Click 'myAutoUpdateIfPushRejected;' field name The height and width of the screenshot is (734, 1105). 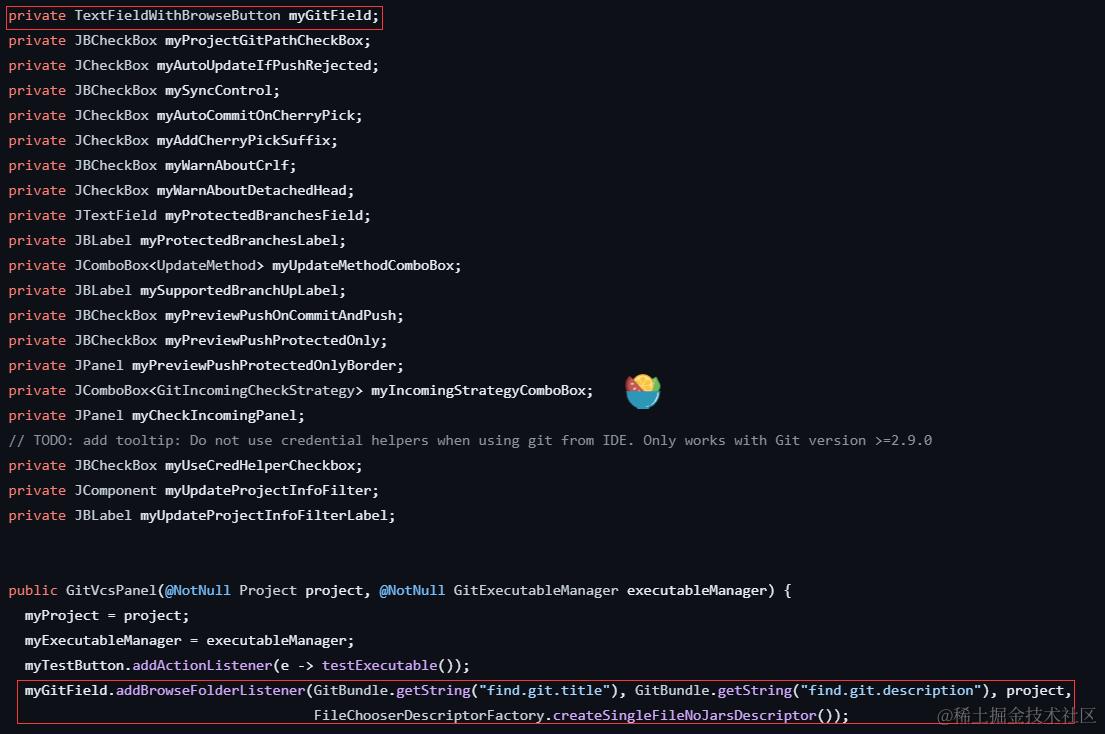point(267,66)
